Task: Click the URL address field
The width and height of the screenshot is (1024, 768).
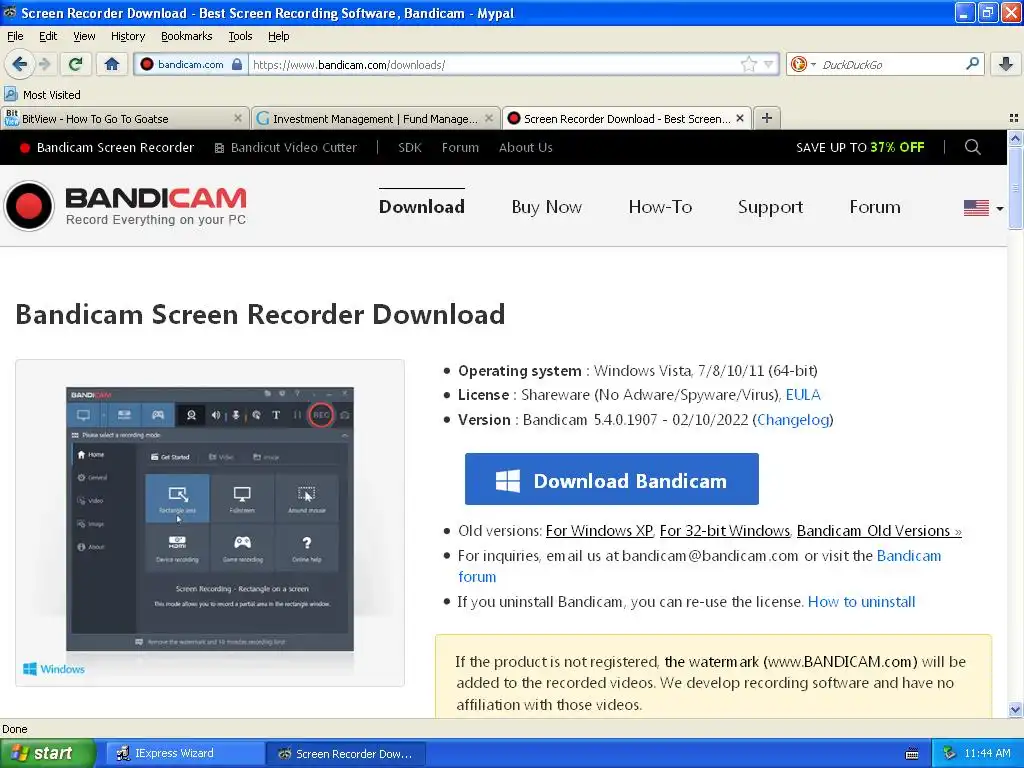Action: tap(495, 64)
